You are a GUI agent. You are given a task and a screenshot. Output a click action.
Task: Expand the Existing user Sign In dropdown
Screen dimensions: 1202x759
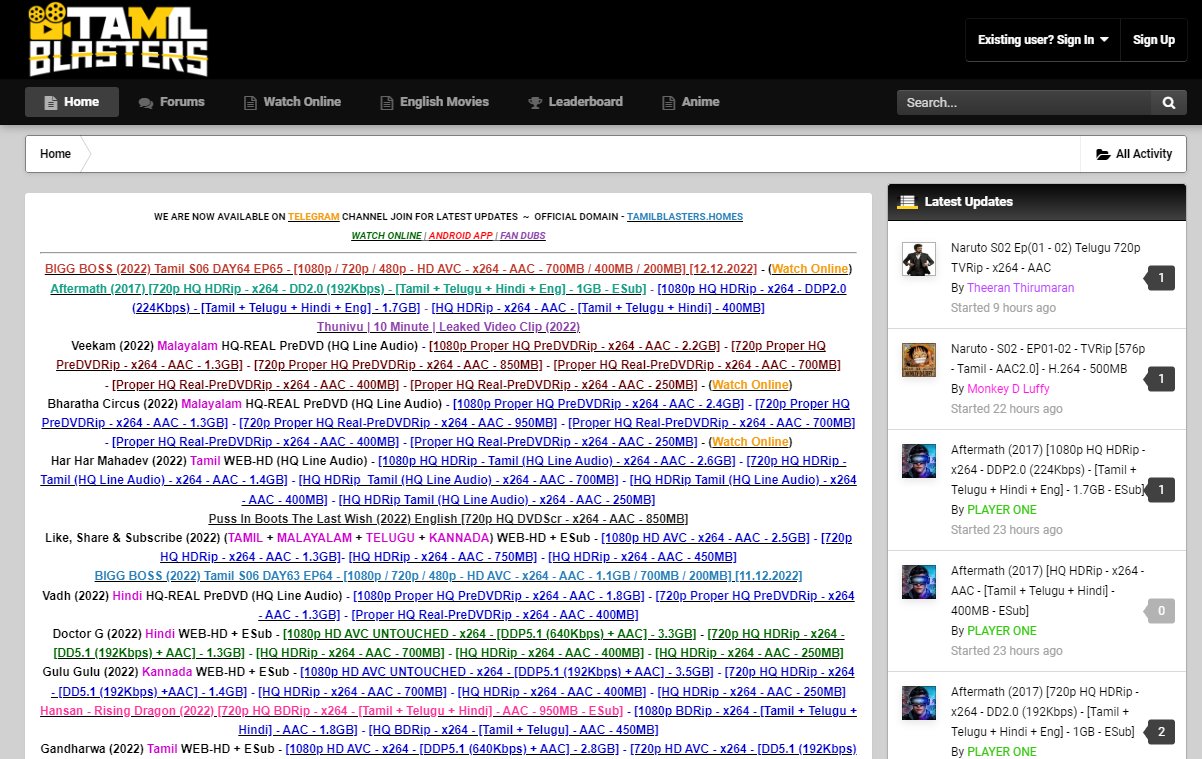pyautogui.click(x=1043, y=40)
